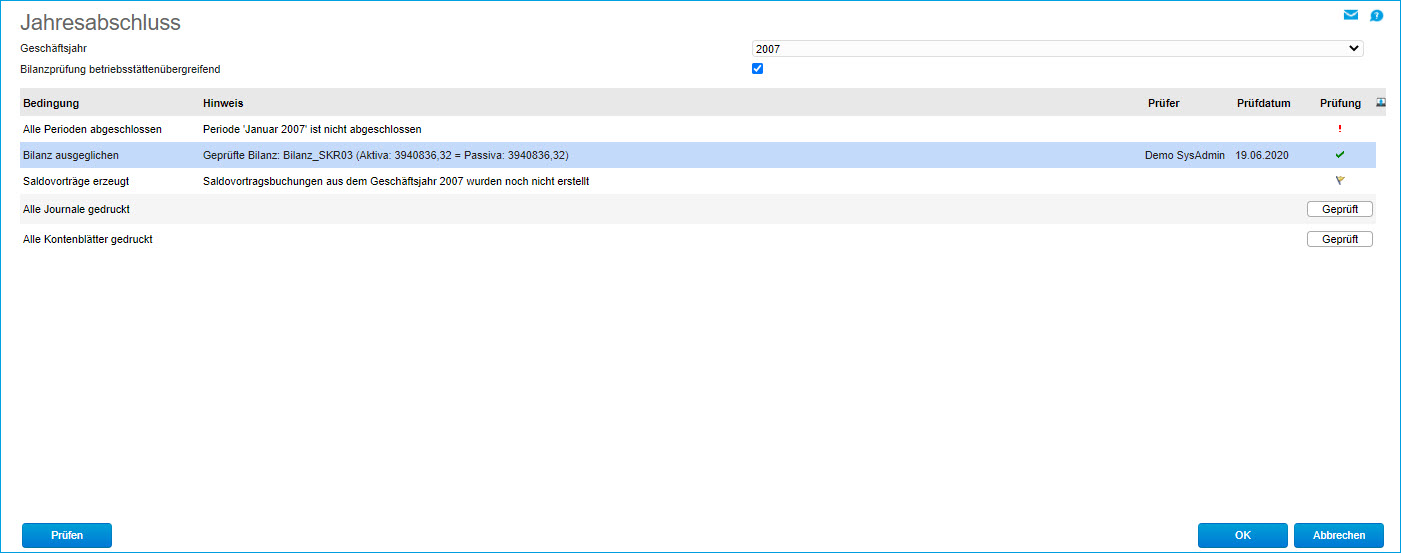Sort by the Bedingung column header
The width and height of the screenshot is (1401, 553).
(x=51, y=103)
